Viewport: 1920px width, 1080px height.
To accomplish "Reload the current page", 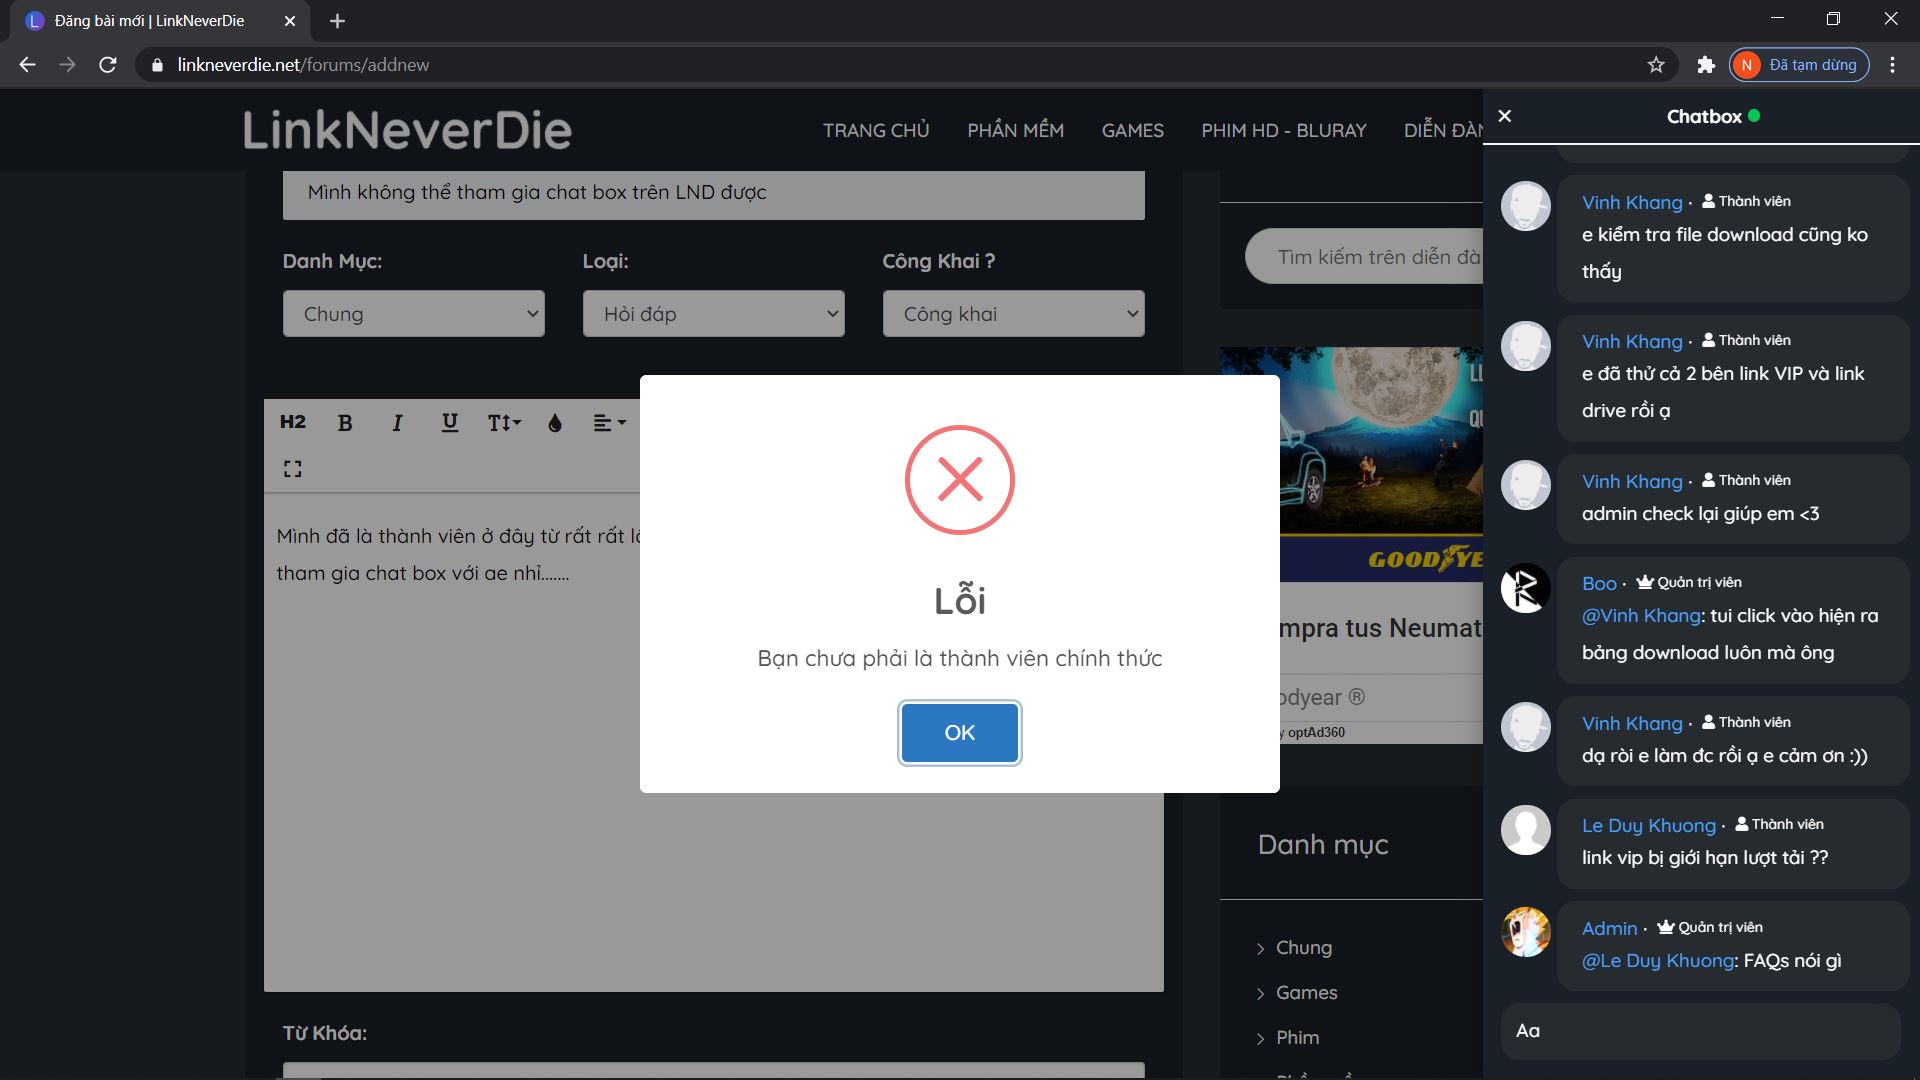I will tap(108, 65).
